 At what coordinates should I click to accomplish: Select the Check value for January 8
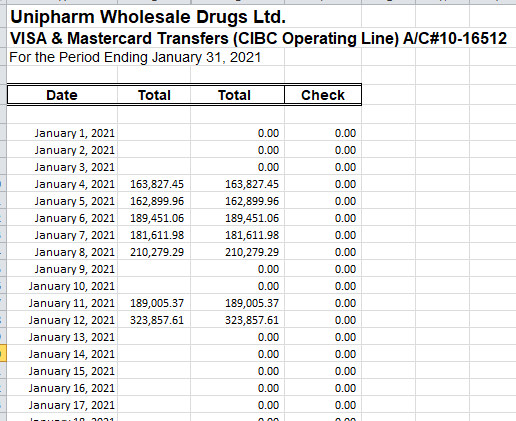click(345, 252)
